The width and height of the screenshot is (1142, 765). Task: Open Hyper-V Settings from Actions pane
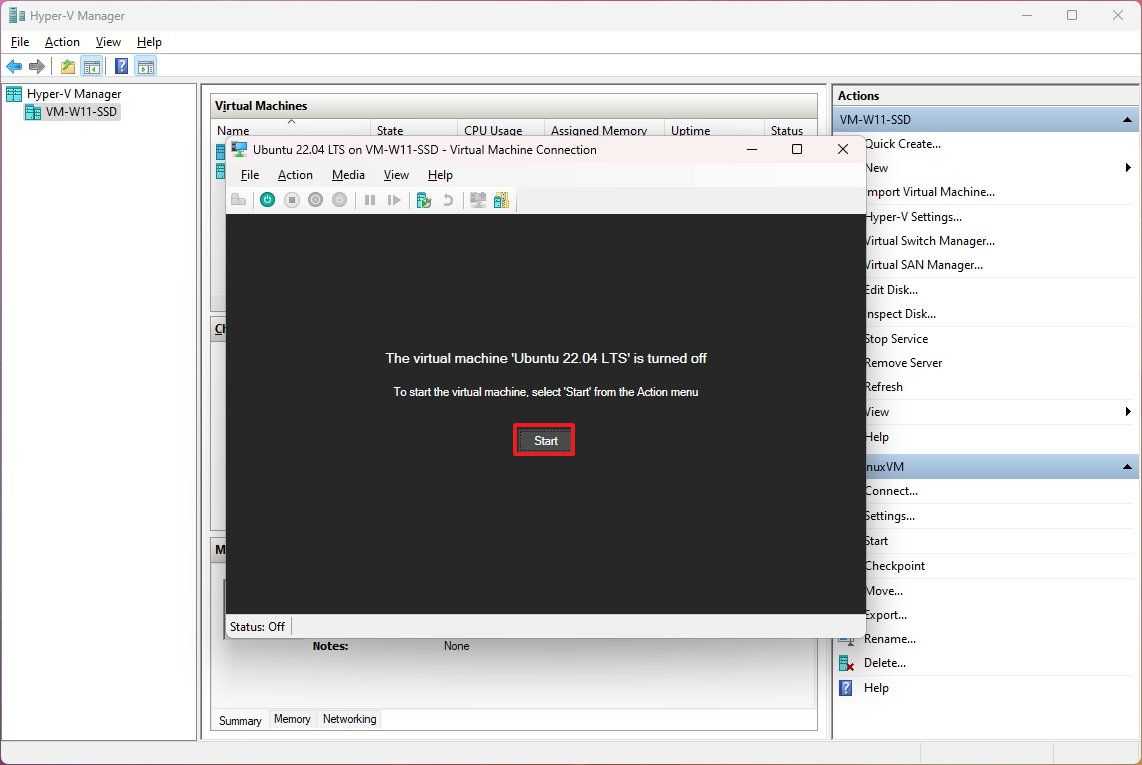pyautogui.click(x=913, y=217)
